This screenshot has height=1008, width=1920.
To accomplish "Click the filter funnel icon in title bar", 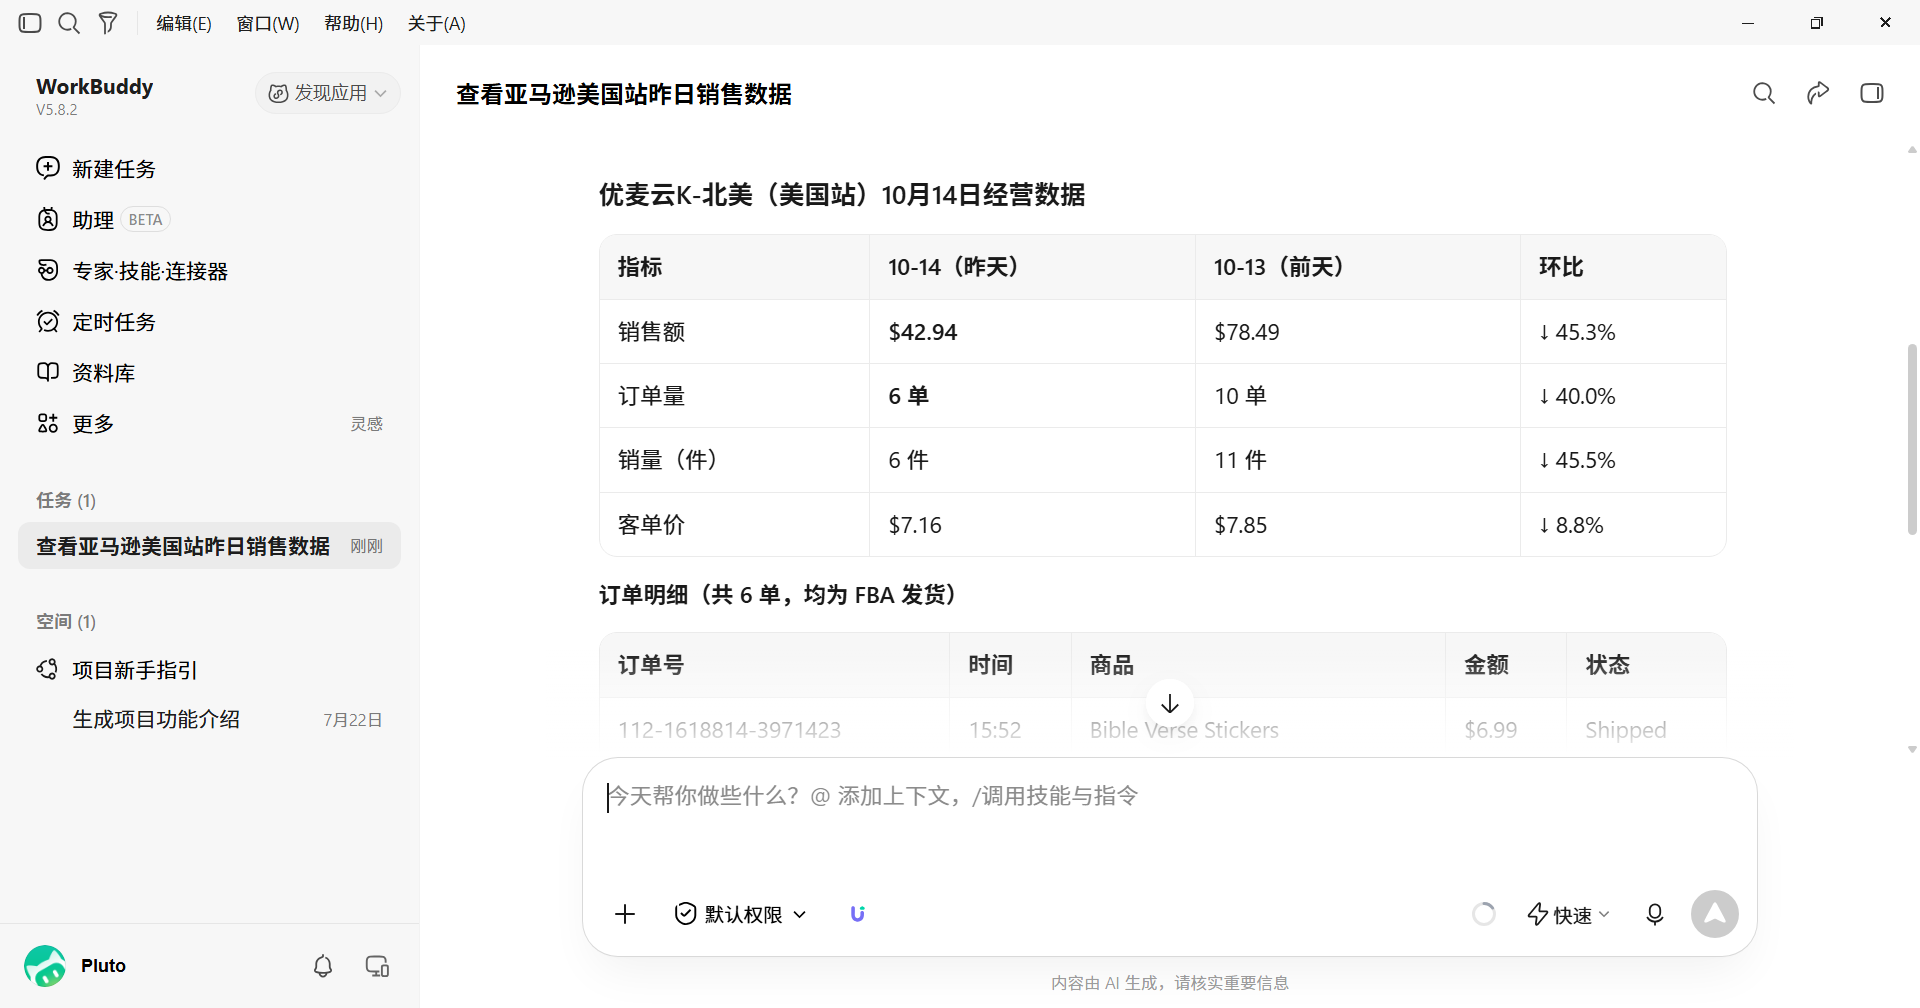I will (108, 23).
